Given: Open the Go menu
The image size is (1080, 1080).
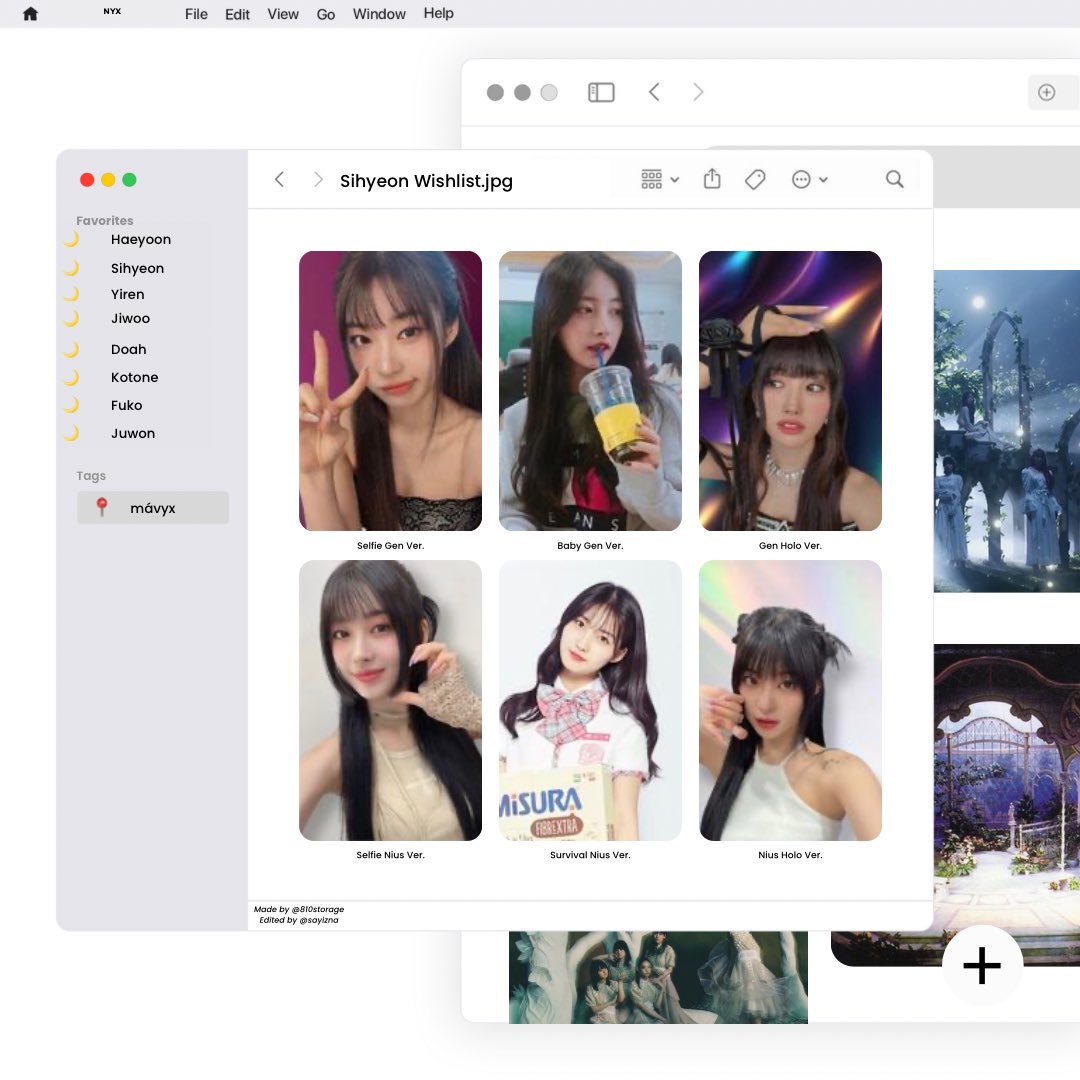Looking at the screenshot, I should pos(326,14).
